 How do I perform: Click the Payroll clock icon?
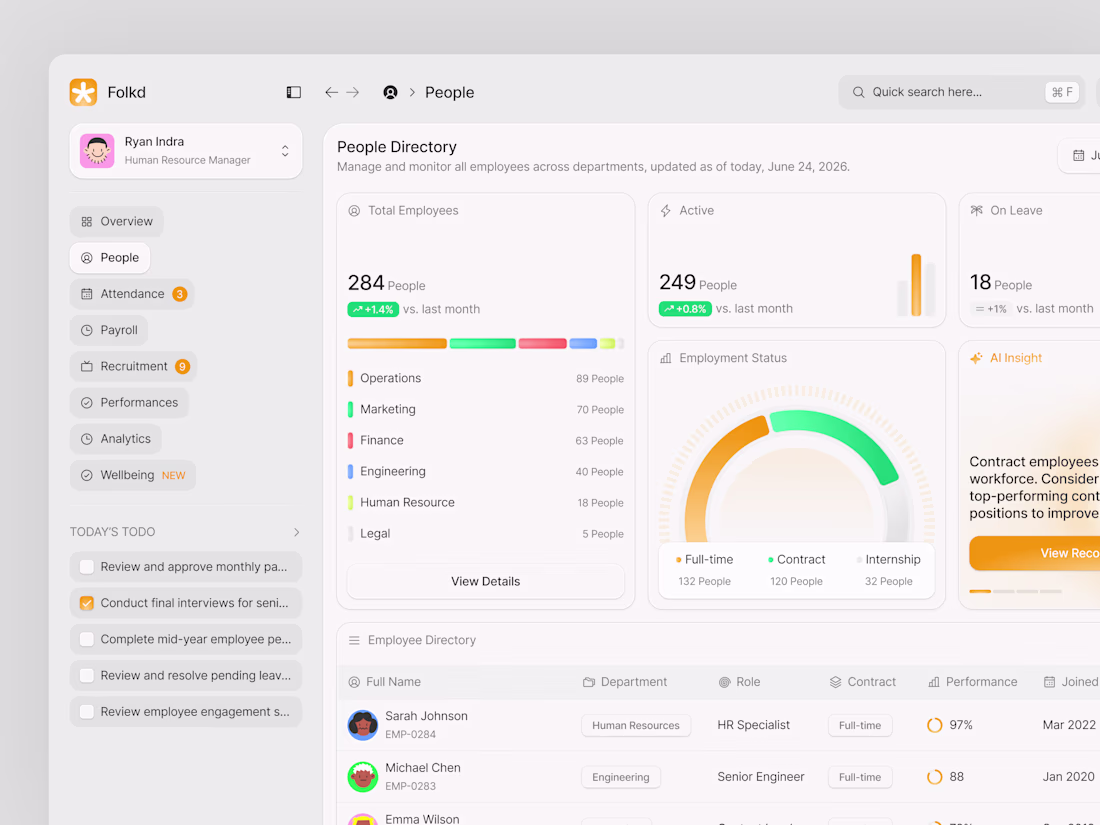coord(86,330)
